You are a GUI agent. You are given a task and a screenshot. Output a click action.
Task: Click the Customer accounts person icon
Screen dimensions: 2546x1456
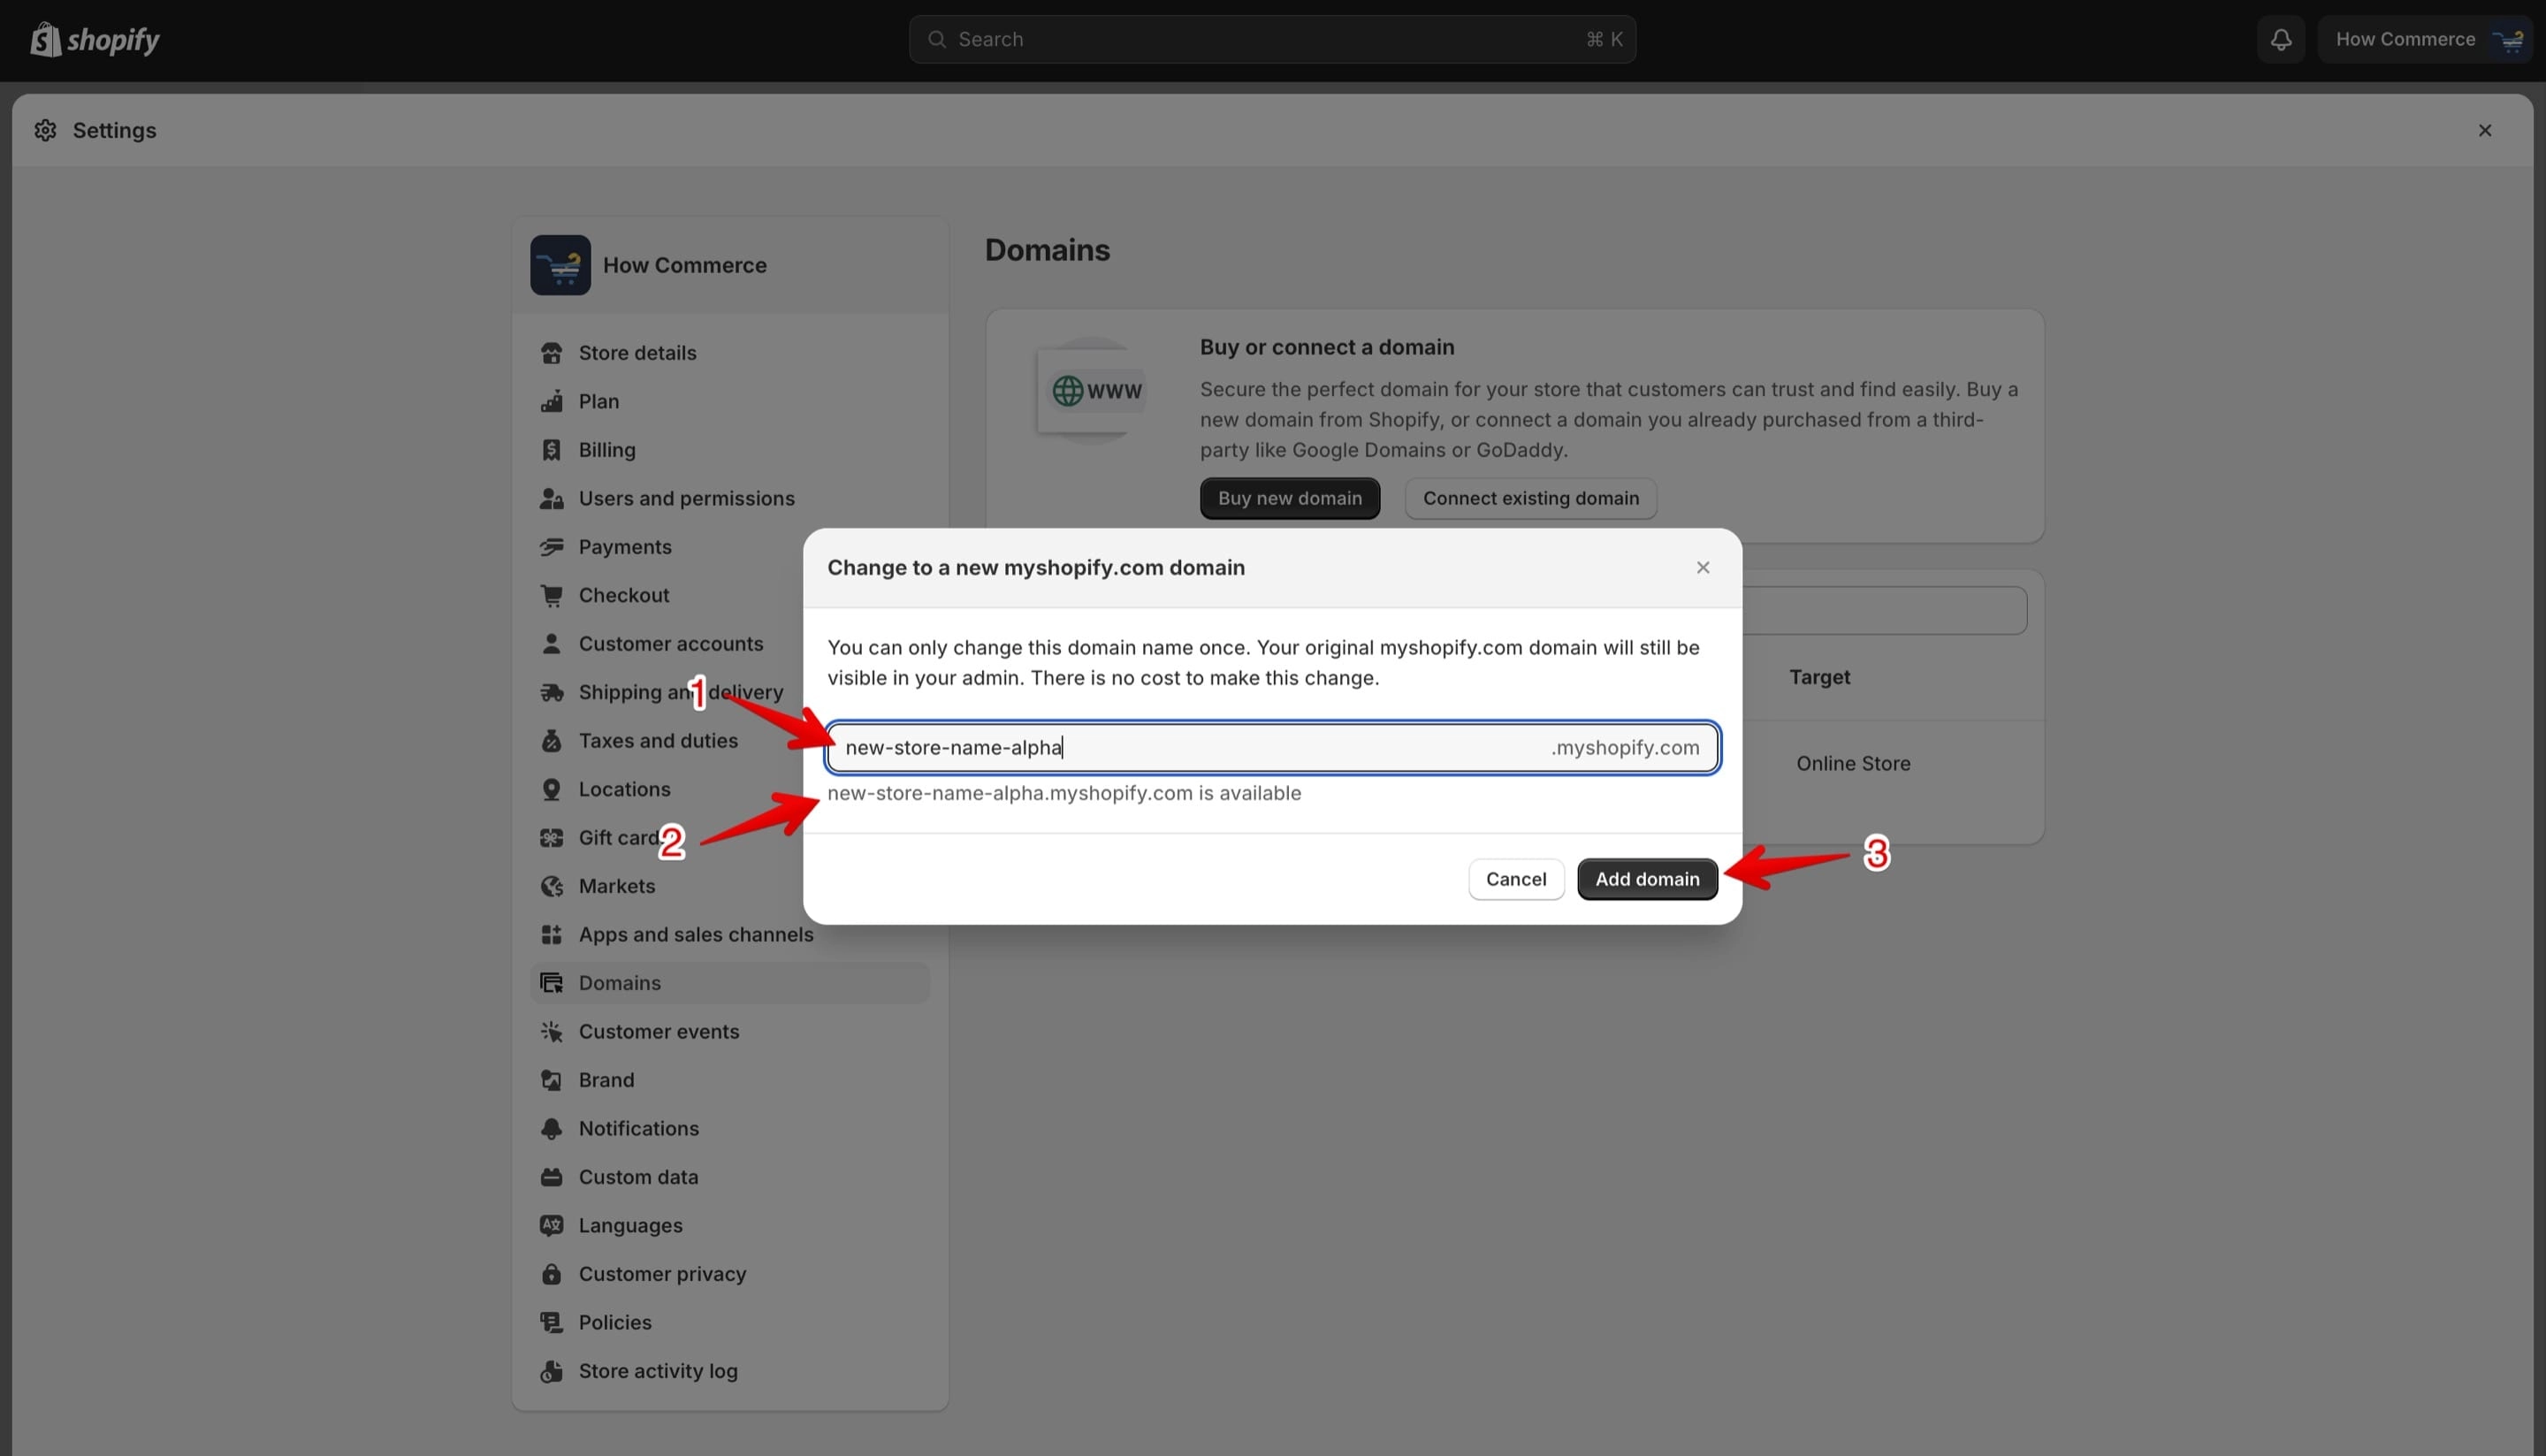pyautogui.click(x=551, y=644)
